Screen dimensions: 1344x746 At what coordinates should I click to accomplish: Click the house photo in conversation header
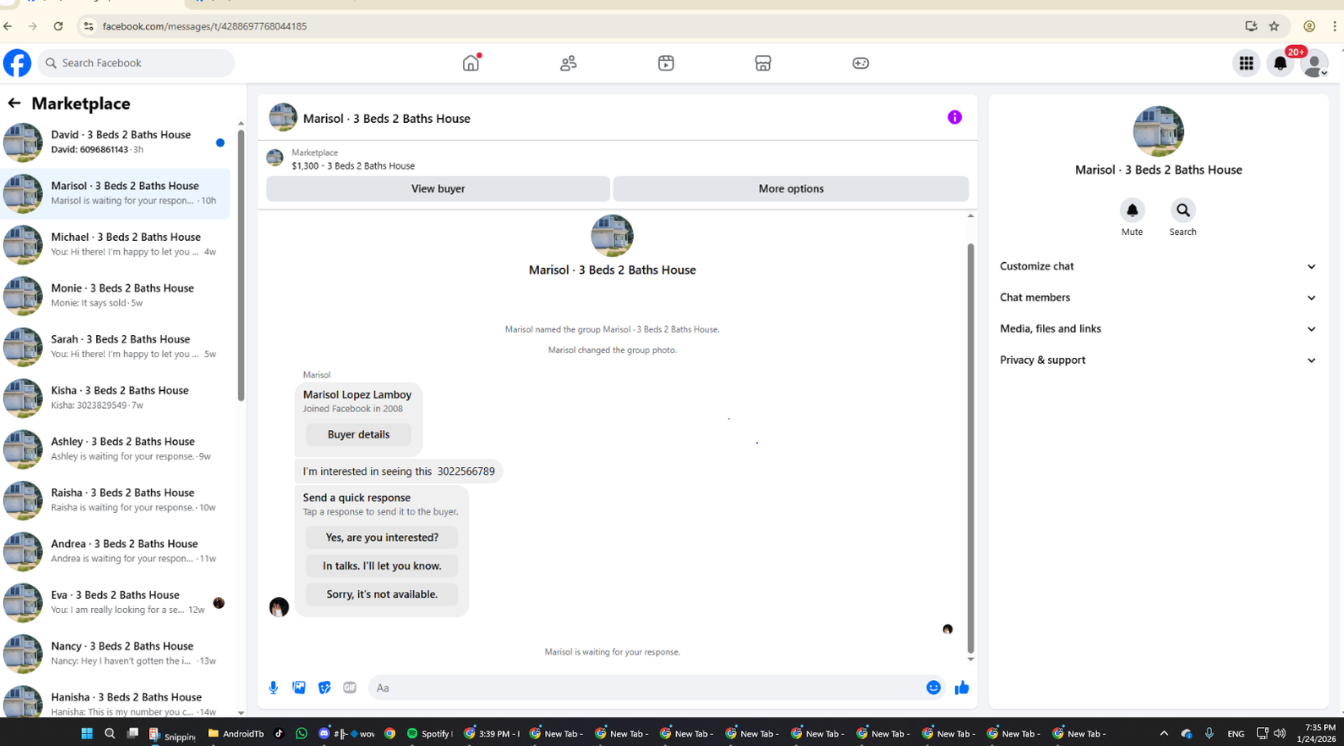(x=283, y=117)
